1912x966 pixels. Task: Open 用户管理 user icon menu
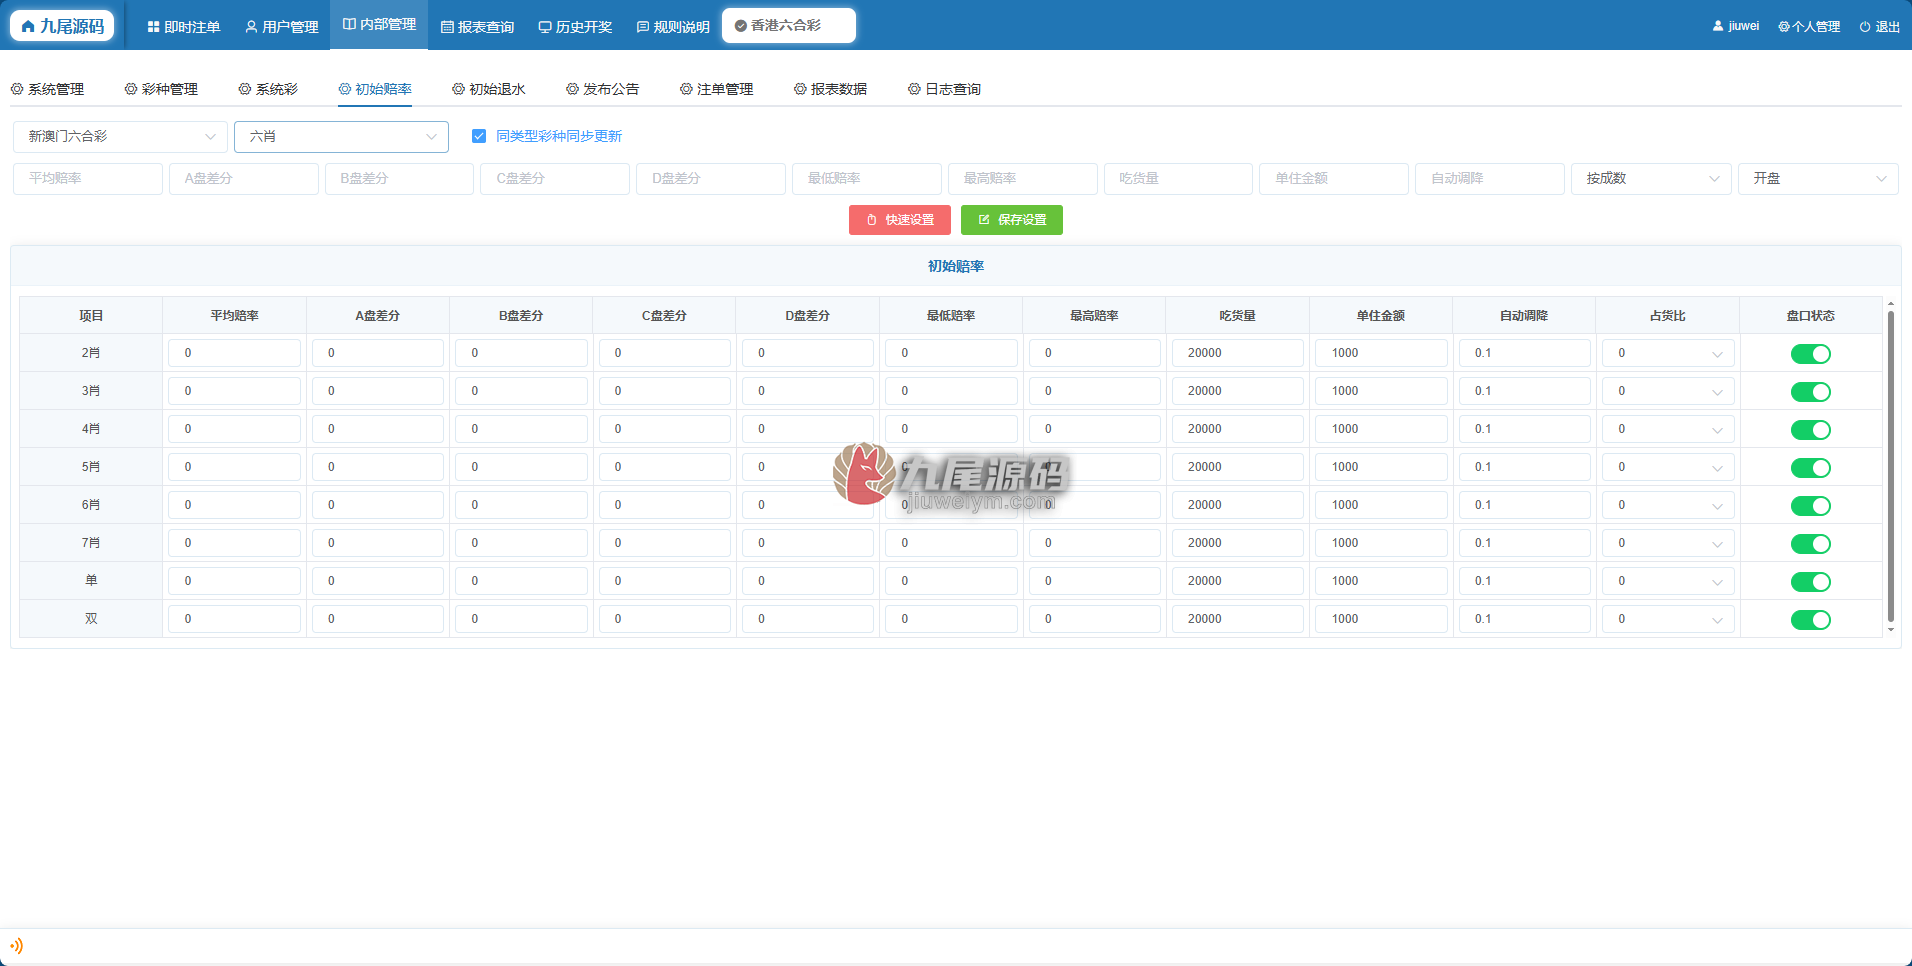251,27
